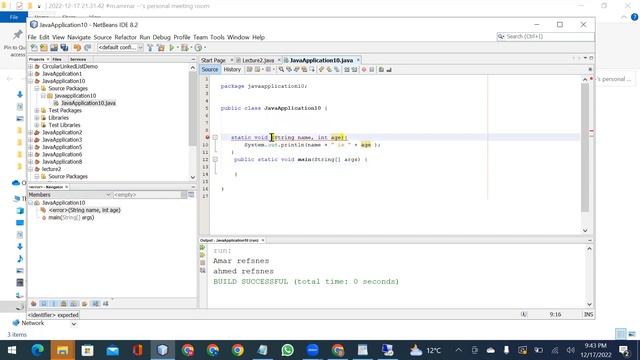
Task: Run the project with green play icon
Action: pos(172,48)
